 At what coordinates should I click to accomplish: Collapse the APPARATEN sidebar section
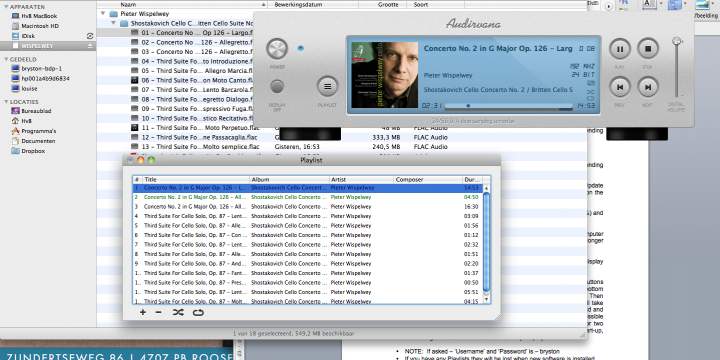tap(6, 7)
